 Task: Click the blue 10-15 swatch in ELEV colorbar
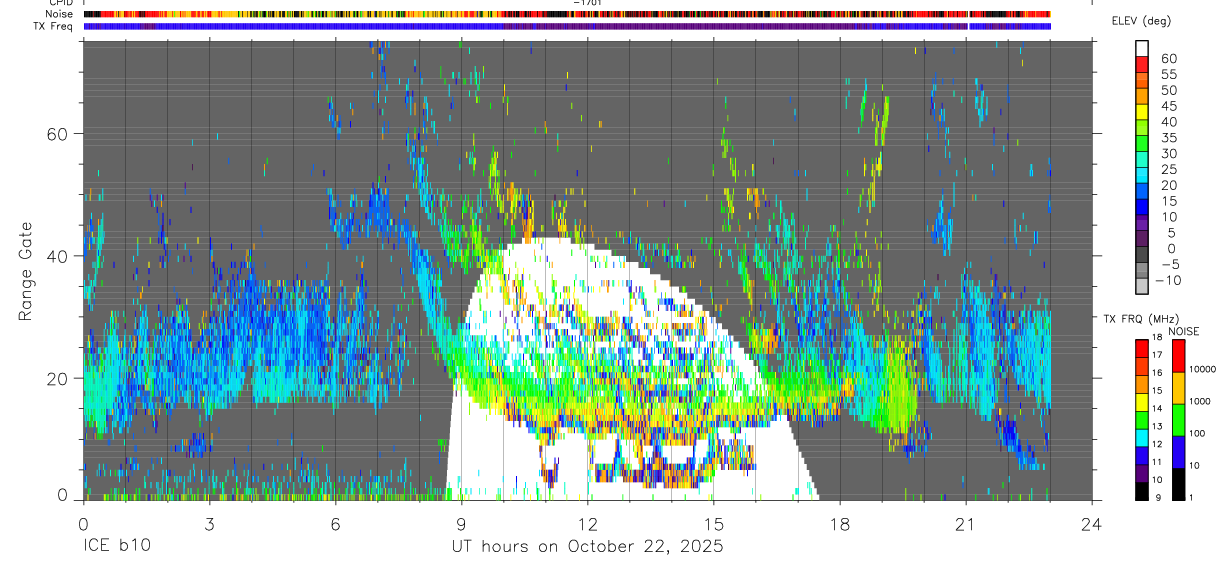coord(1142,208)
